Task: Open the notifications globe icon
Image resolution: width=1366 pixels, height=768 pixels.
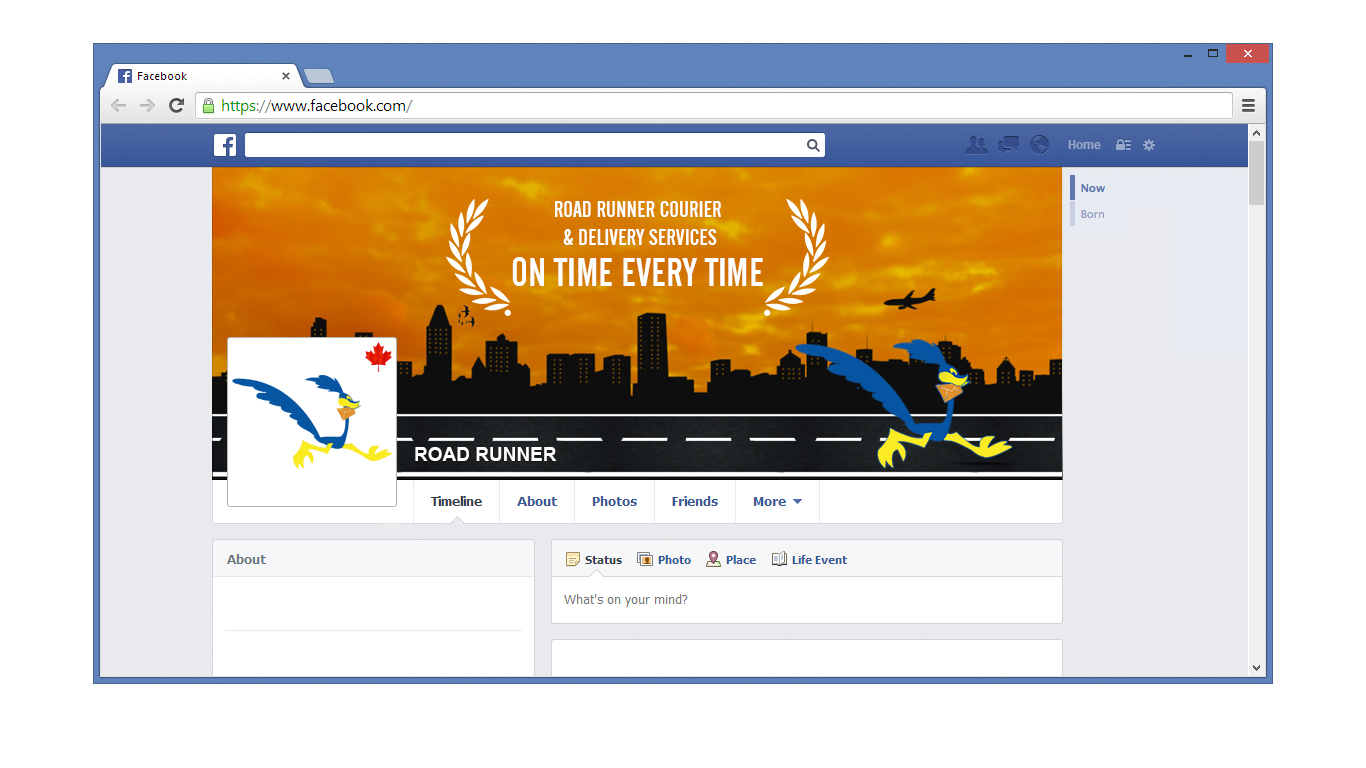Action: (1040, 145)
